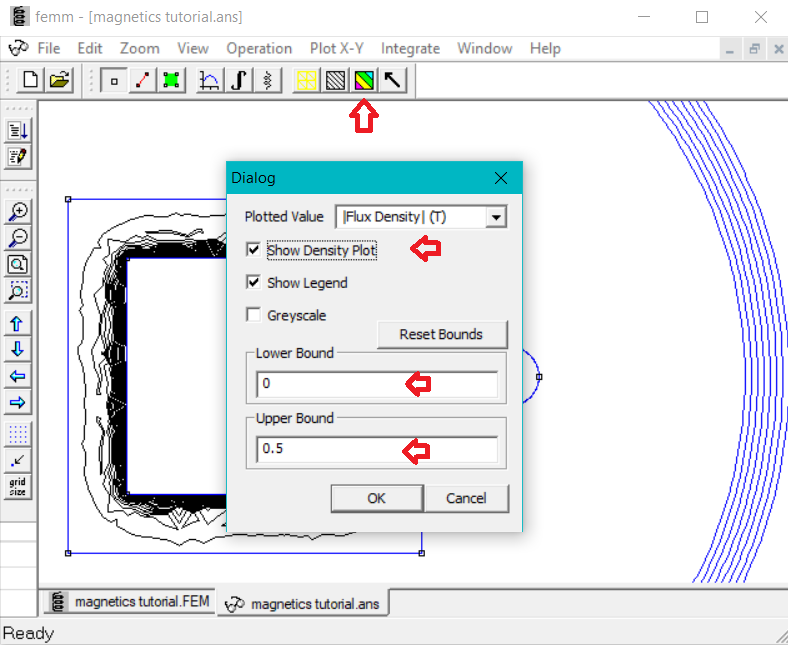Zoom in with the magnifier plus icon
This screenshot has height=645, width=788.
point(18,211)
